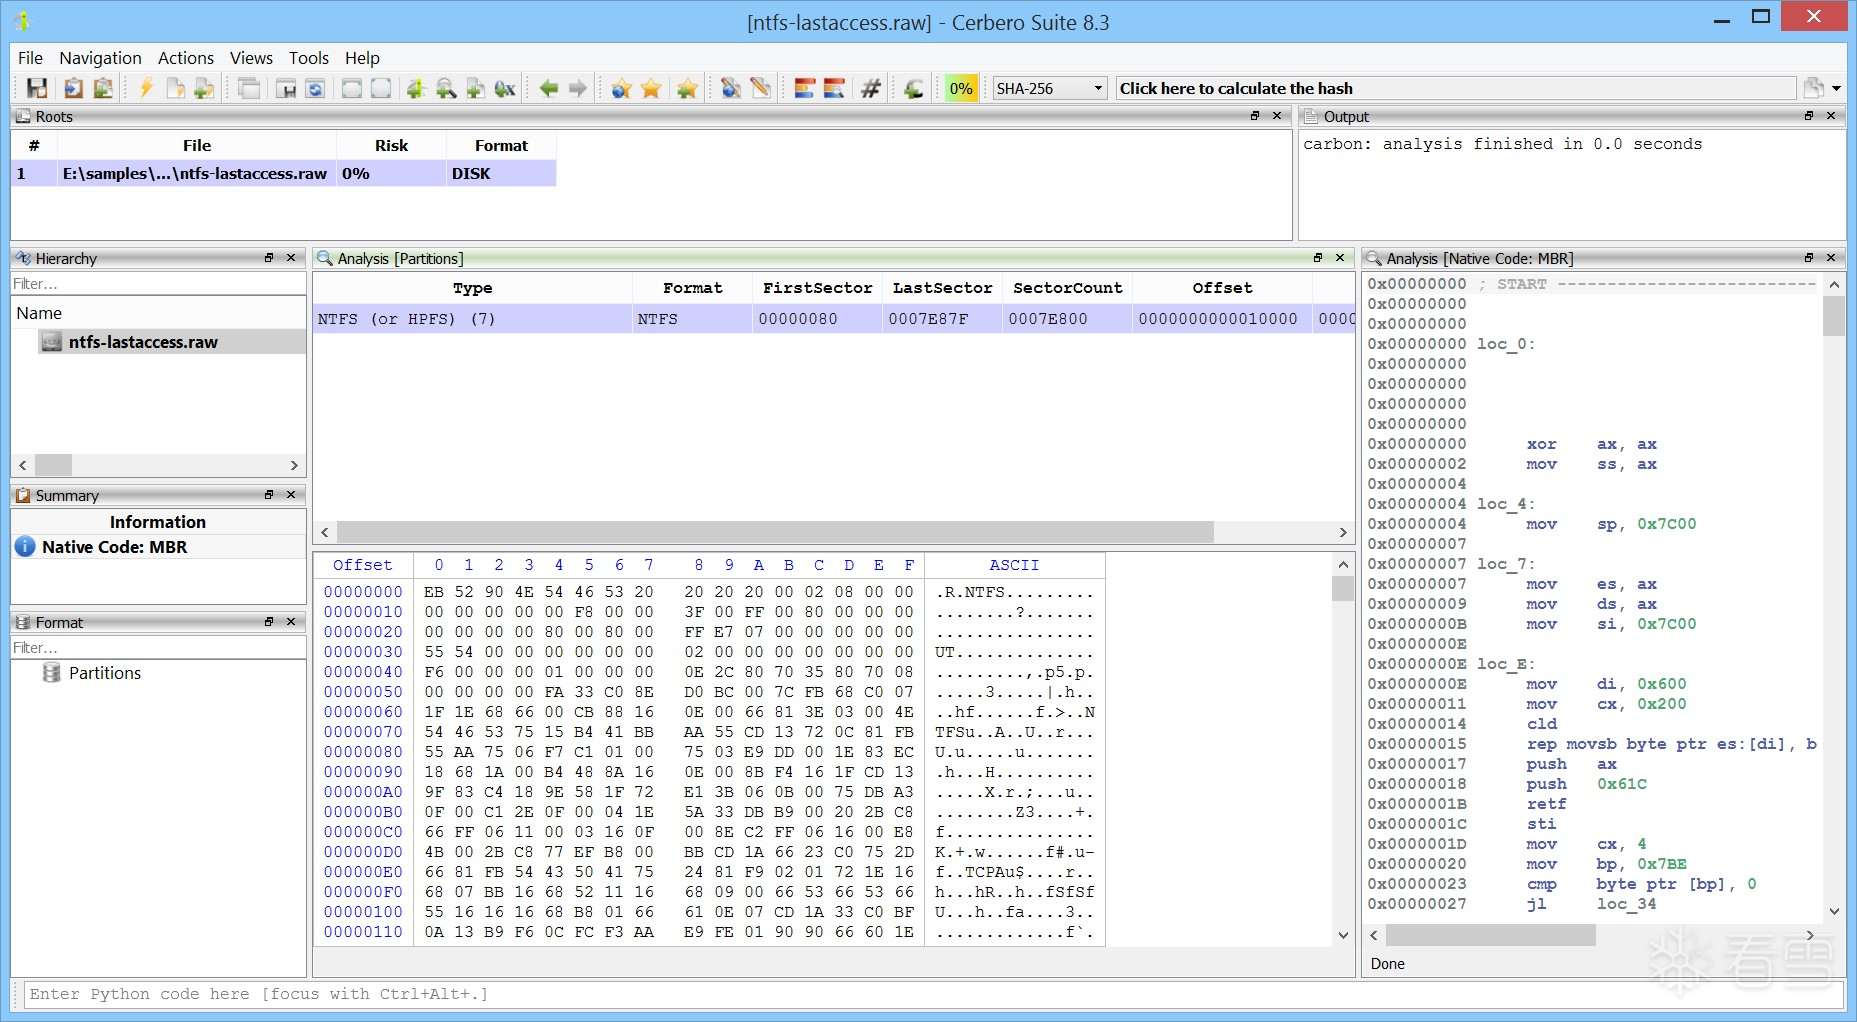Focus the Python code input field
The width and height of the screenshot is (1857, 1022).
pos(934,994)
